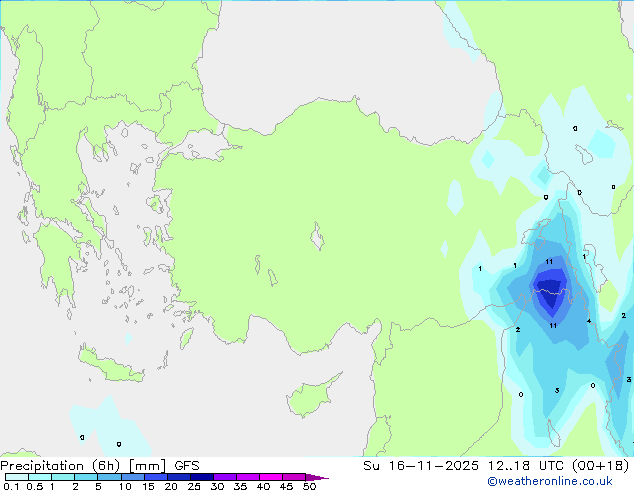Click the '4' precipitation value on map
The height and width of the screenshot is (490, 634).
(x=589, y=321)
